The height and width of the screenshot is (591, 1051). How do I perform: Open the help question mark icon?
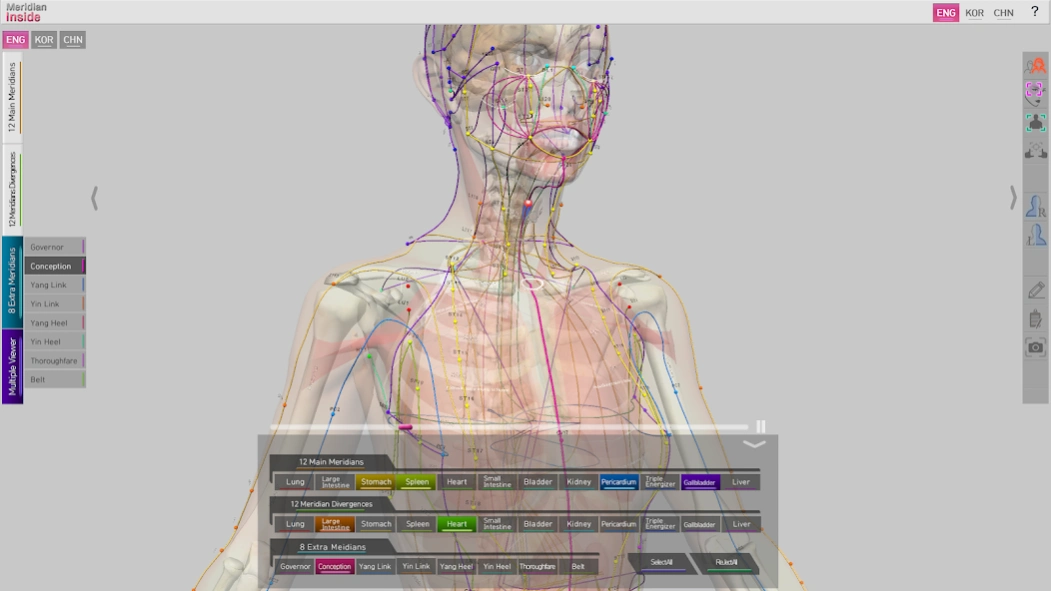1034,12
